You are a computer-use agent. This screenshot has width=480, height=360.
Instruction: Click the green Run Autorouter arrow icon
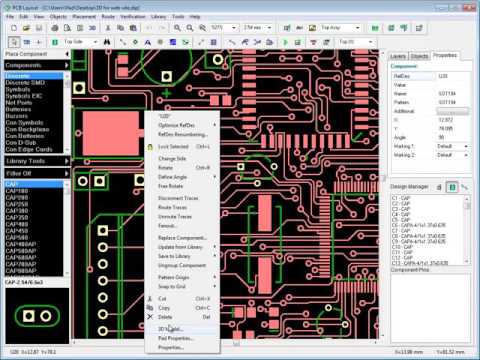pos(285,42)
